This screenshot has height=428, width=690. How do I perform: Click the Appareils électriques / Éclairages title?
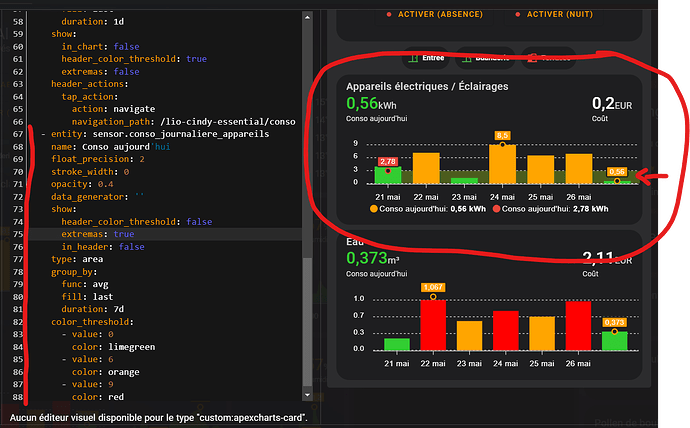pyautogui.click(x=427, y=86)
